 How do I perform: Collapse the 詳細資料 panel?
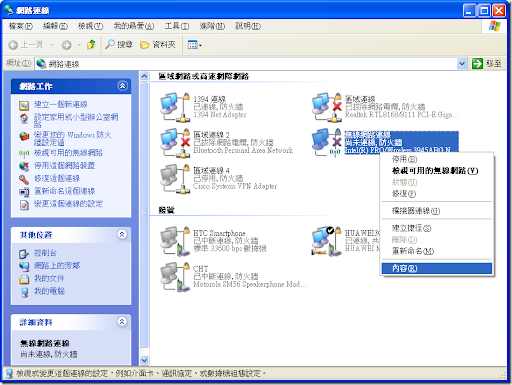pos(122,322)
